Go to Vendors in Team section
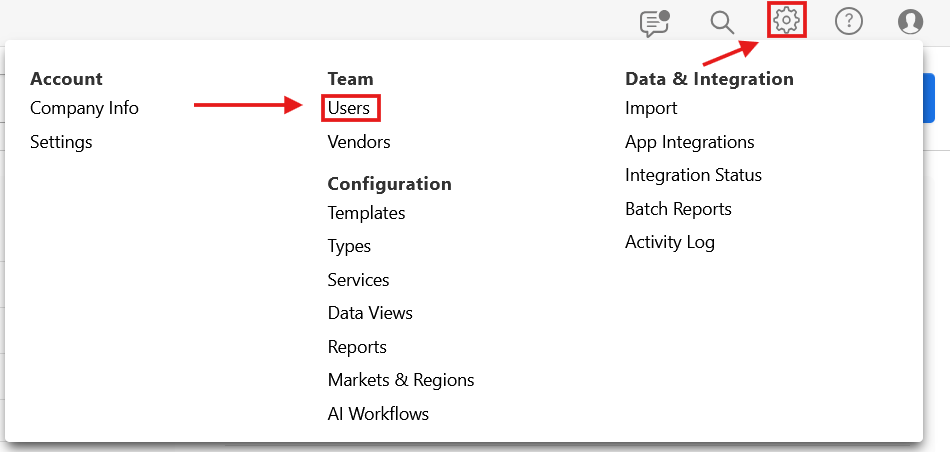This screenshot has width=950, height=452. [359, 142]
